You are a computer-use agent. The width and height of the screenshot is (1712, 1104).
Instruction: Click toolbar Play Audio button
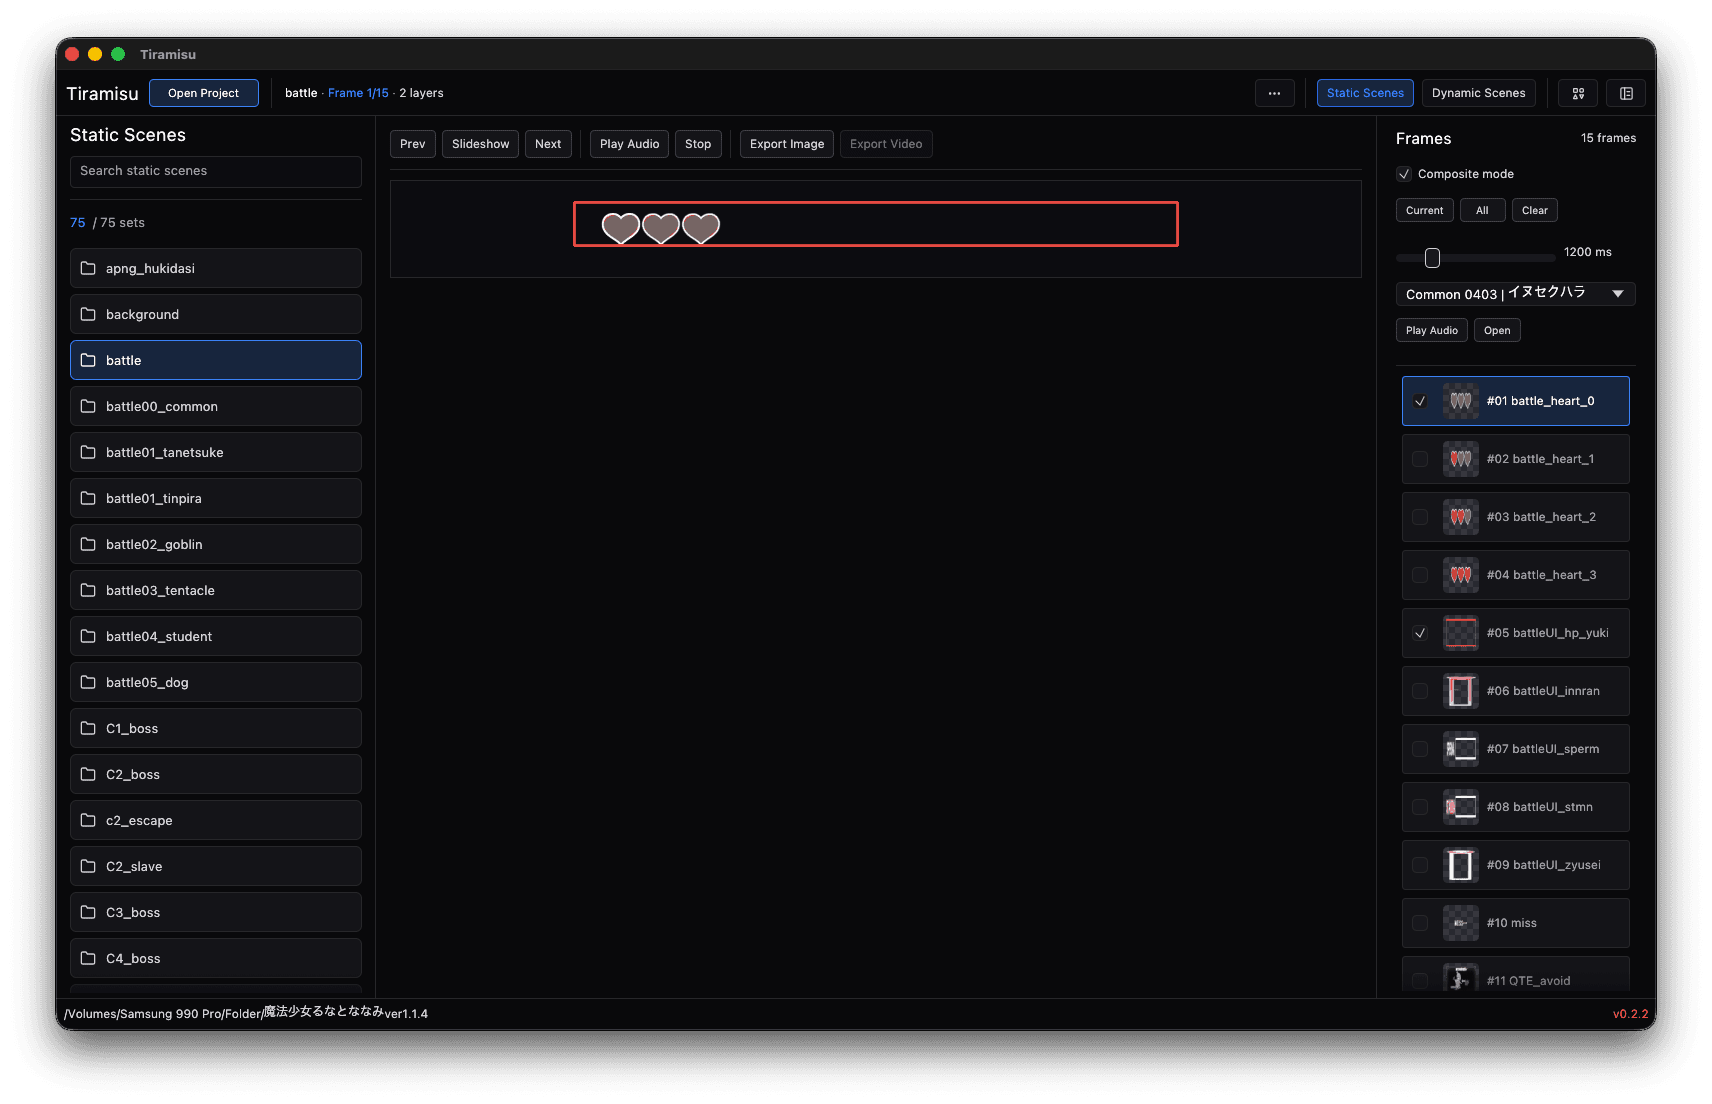(x=629, y=144)
